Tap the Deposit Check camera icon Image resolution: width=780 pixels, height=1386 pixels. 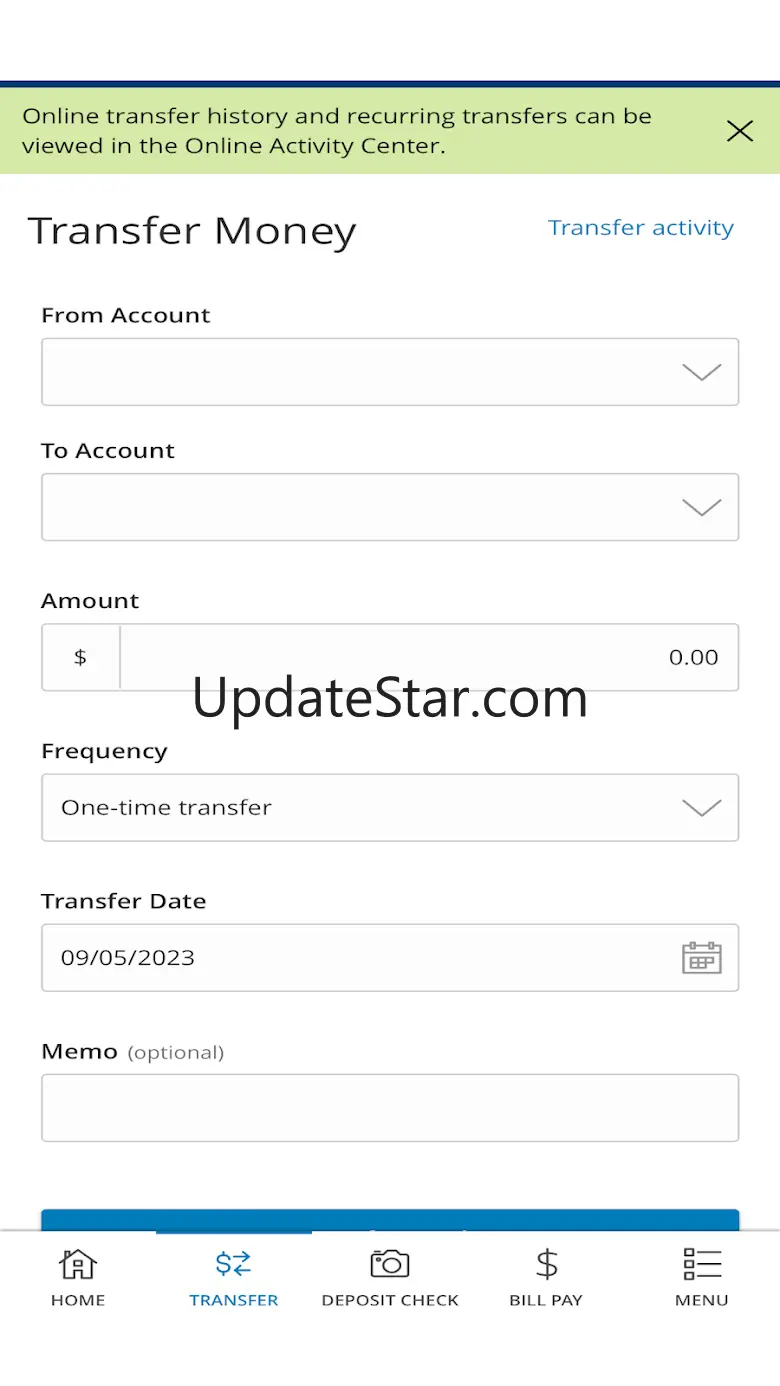click(x=390, y=1264)
